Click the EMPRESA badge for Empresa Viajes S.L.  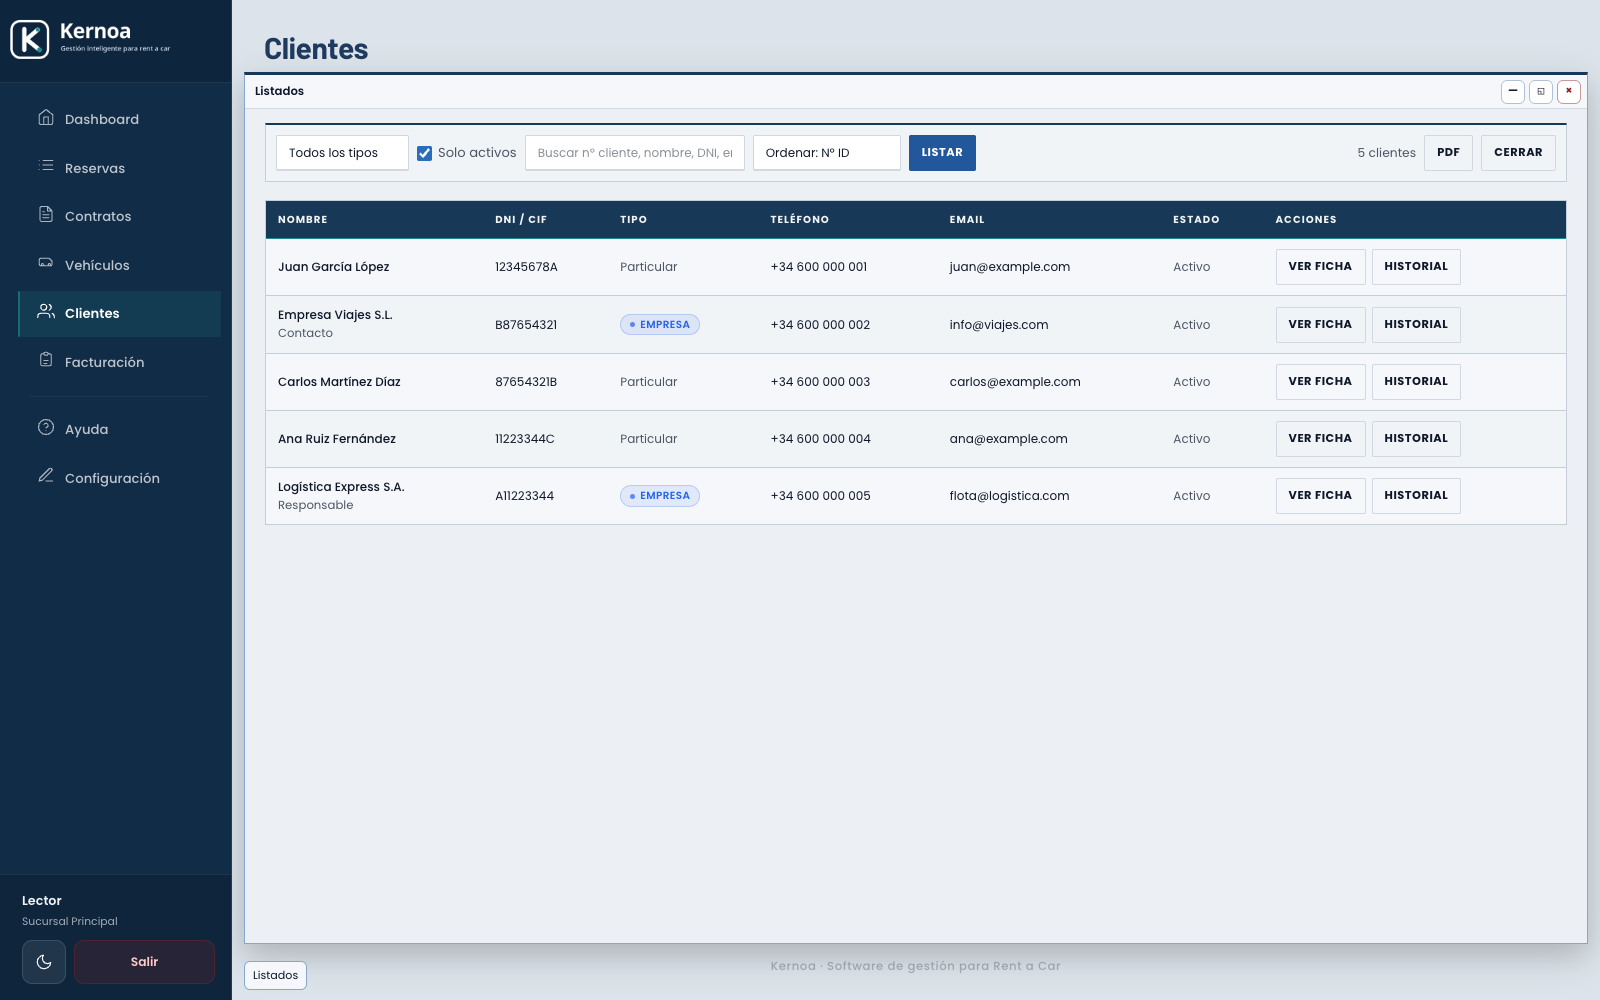pyautogui.click(x=660, y=325)
